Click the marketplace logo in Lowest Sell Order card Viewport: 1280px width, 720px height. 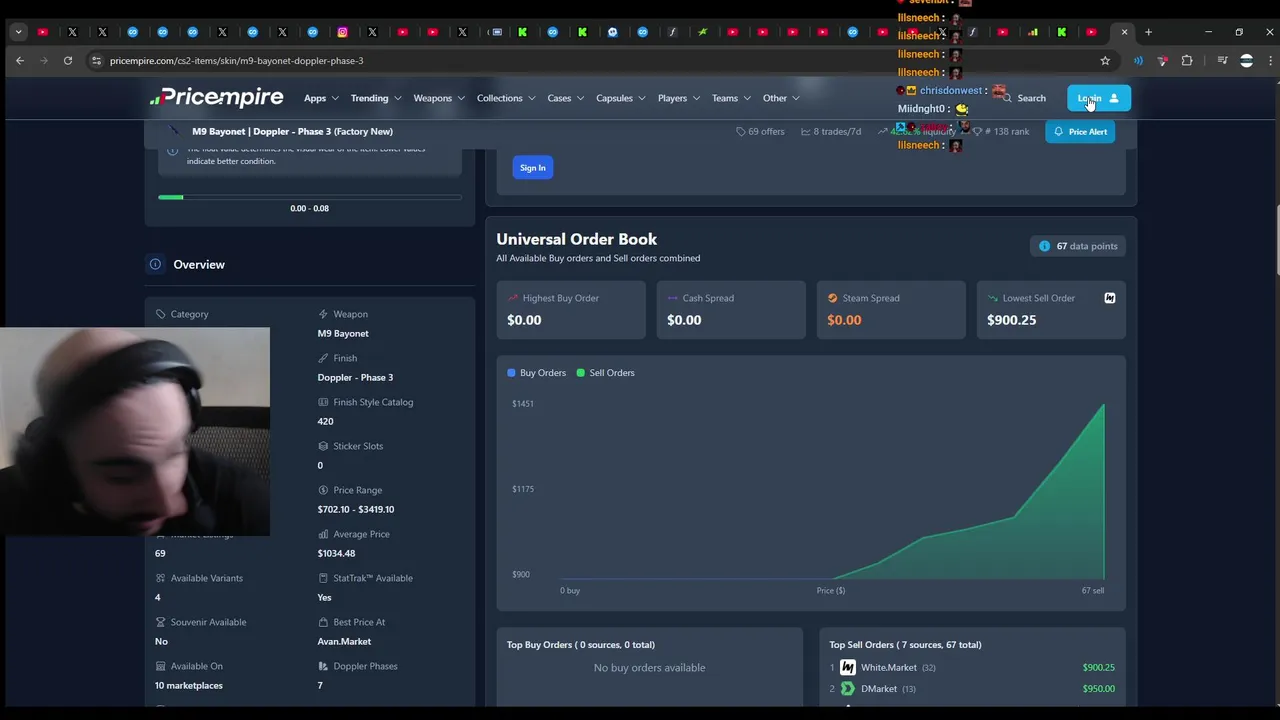click(x=1109, y=298)
